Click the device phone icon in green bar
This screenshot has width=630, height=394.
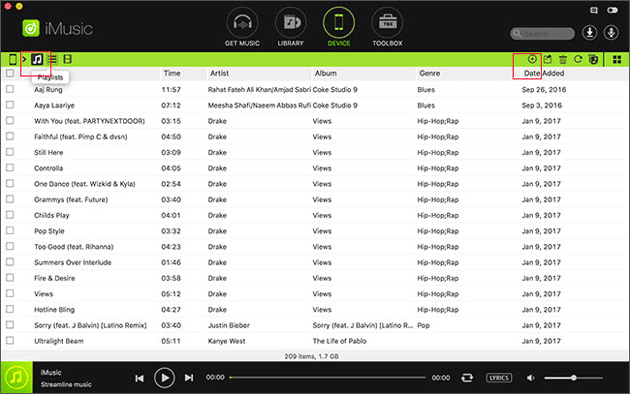pos(13,59)
